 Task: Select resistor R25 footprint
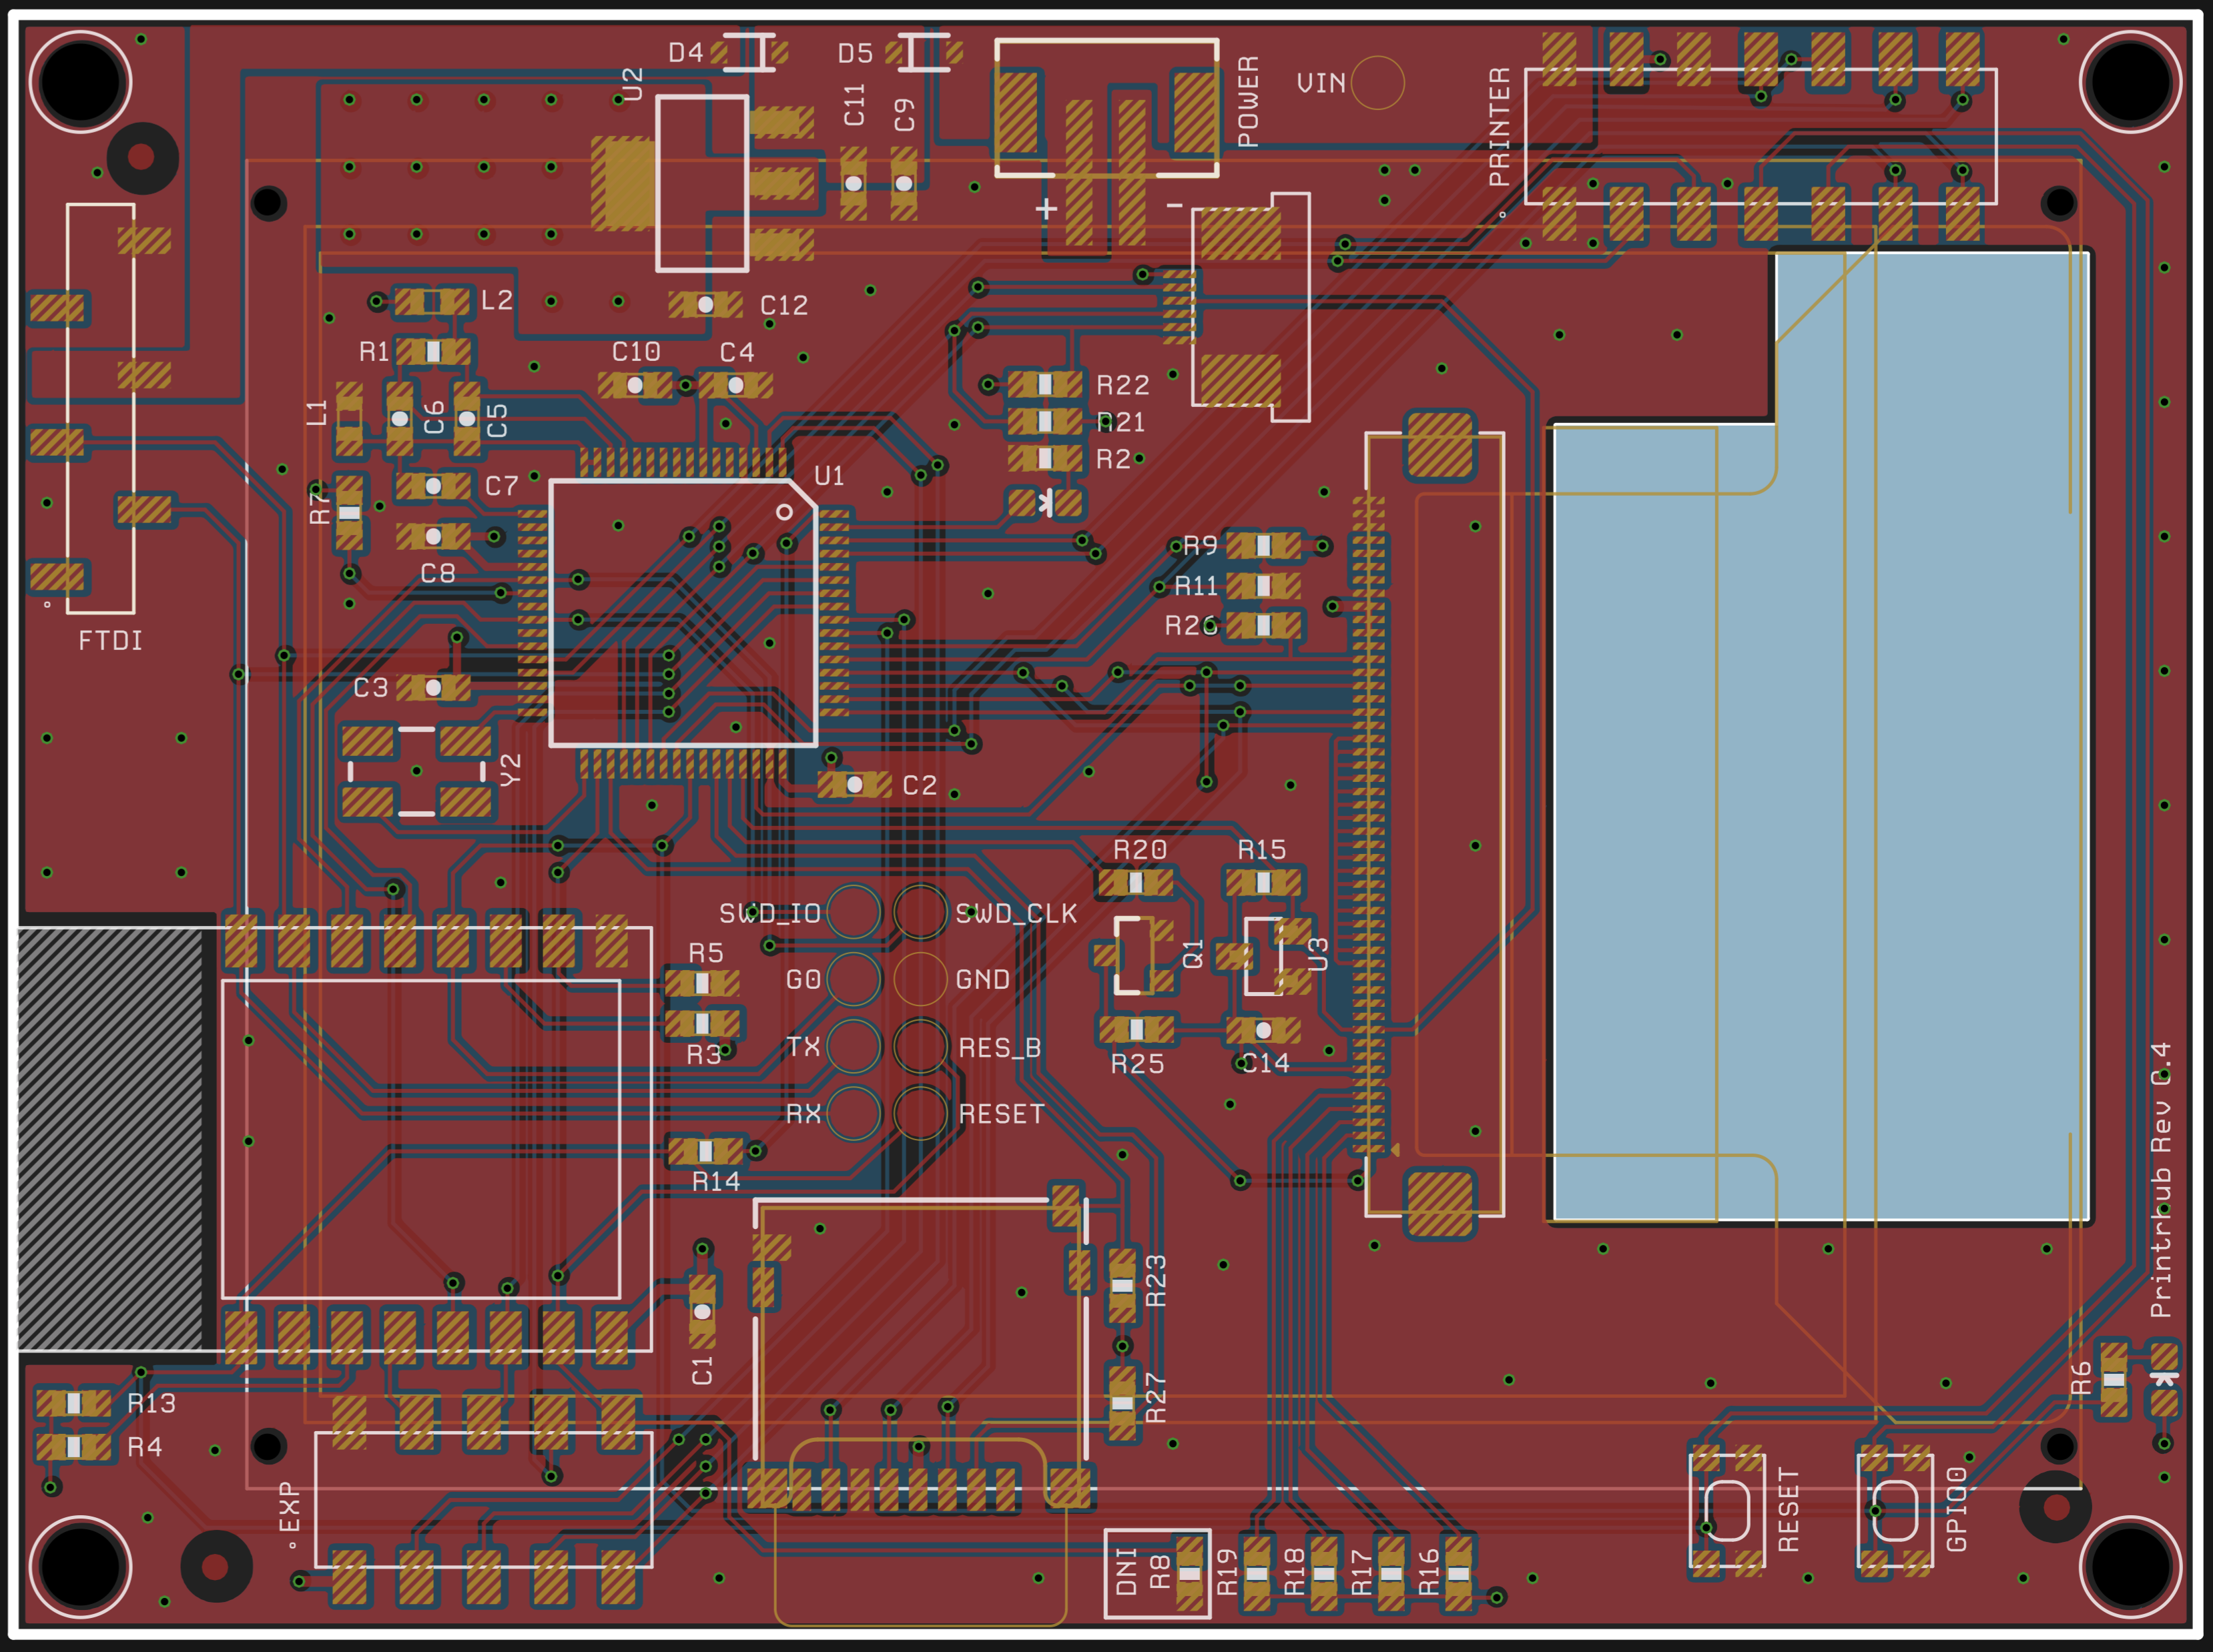tap(1136, 1029)
